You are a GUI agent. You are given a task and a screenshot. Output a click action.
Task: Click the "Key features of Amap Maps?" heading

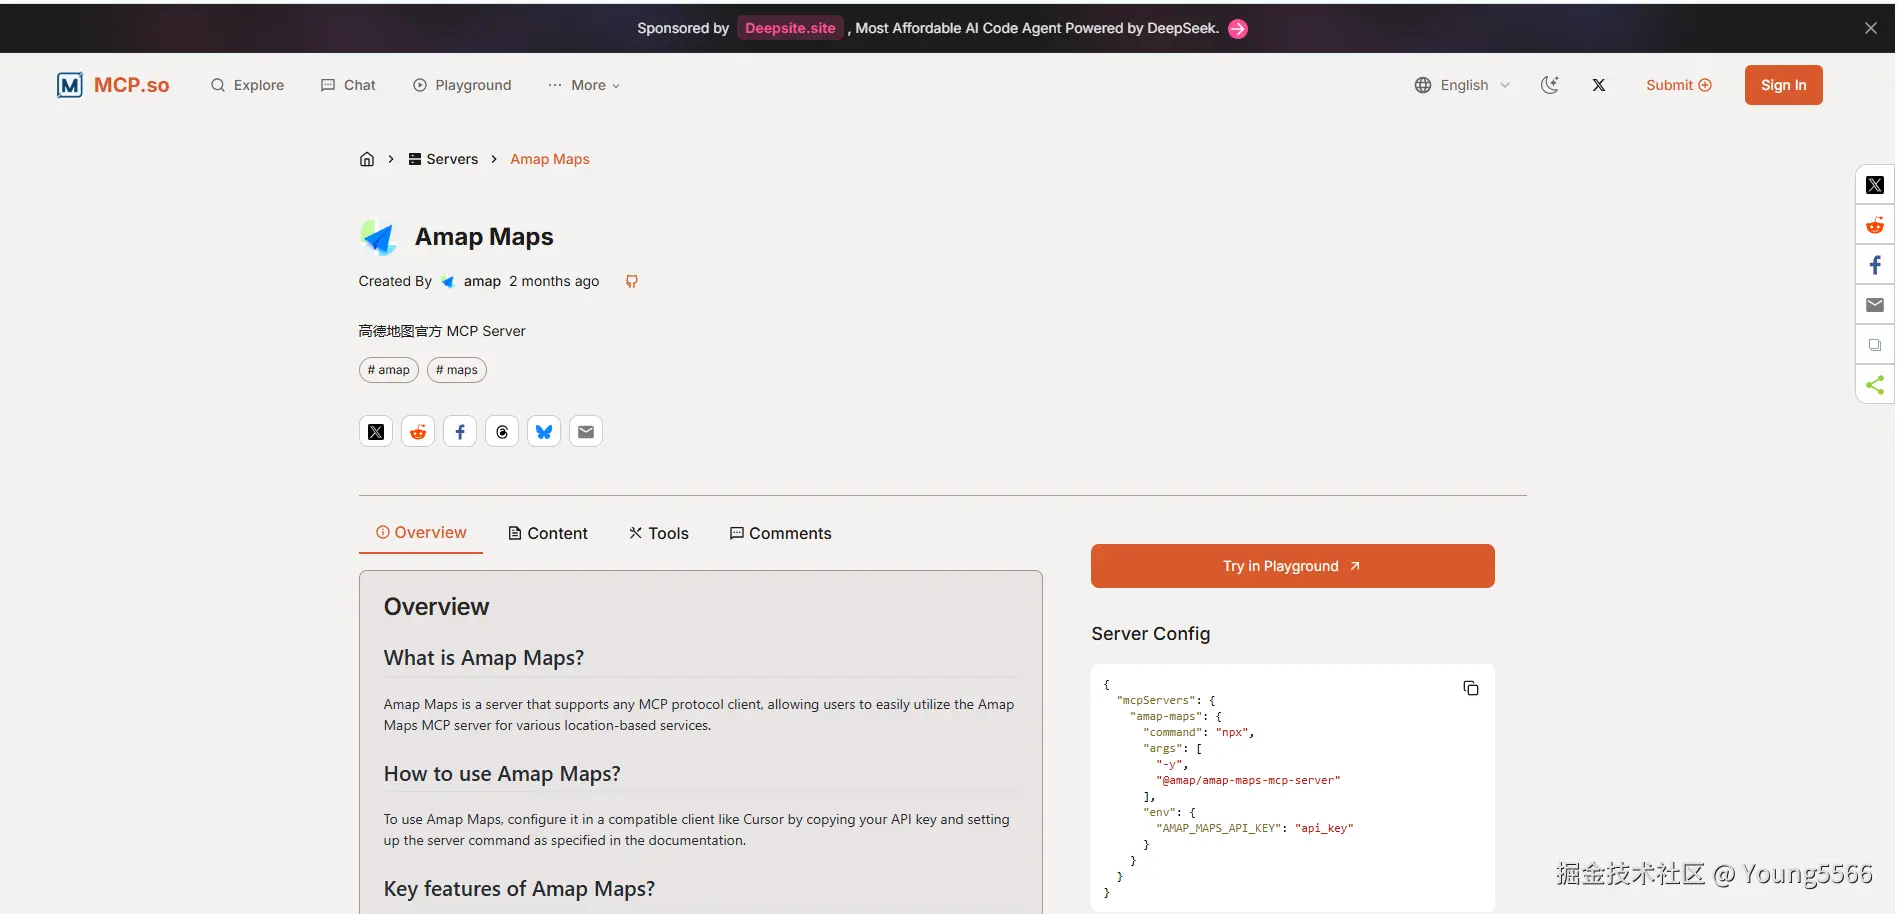(519, 889)
